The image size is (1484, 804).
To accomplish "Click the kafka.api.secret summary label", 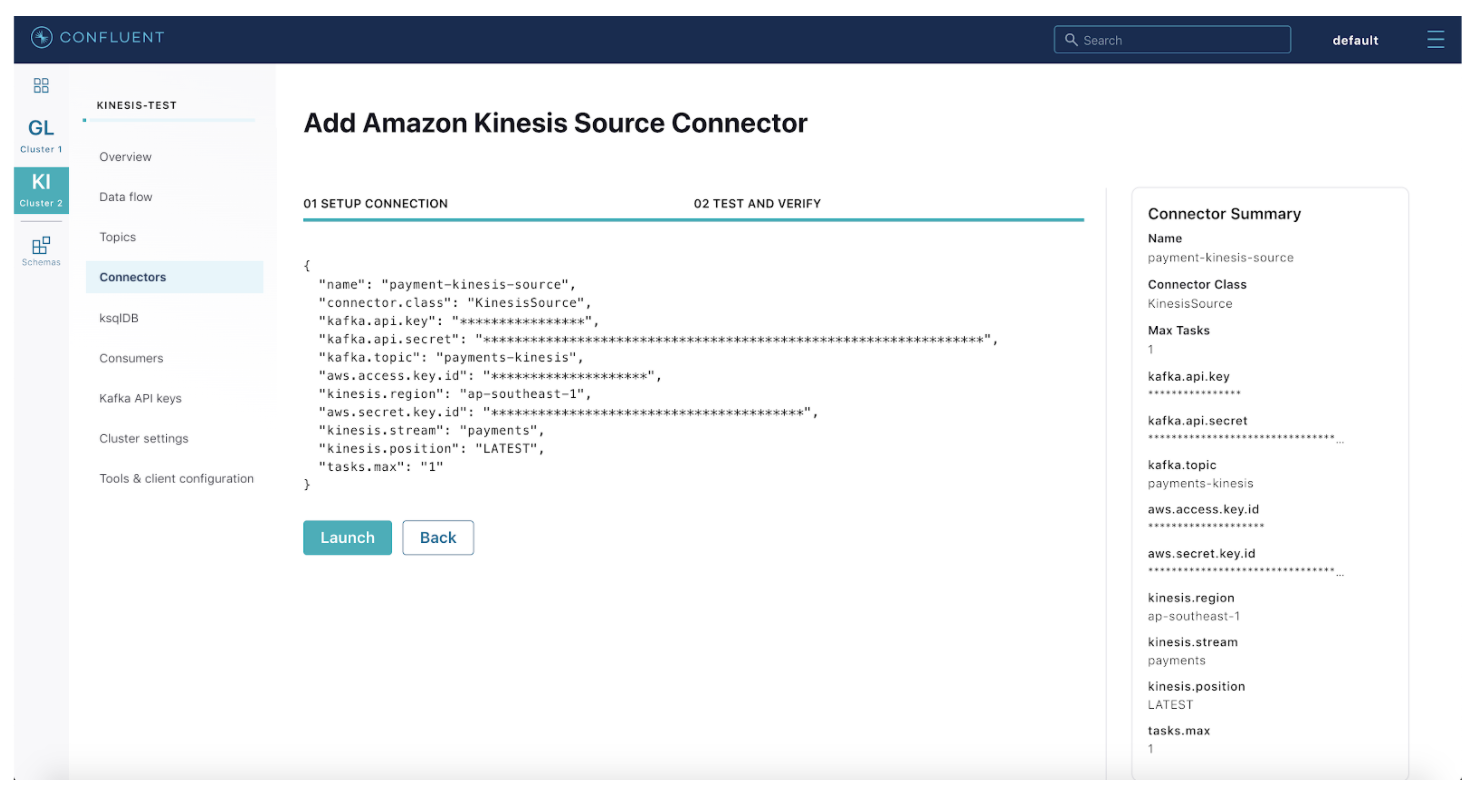I will click(1197, 421).
